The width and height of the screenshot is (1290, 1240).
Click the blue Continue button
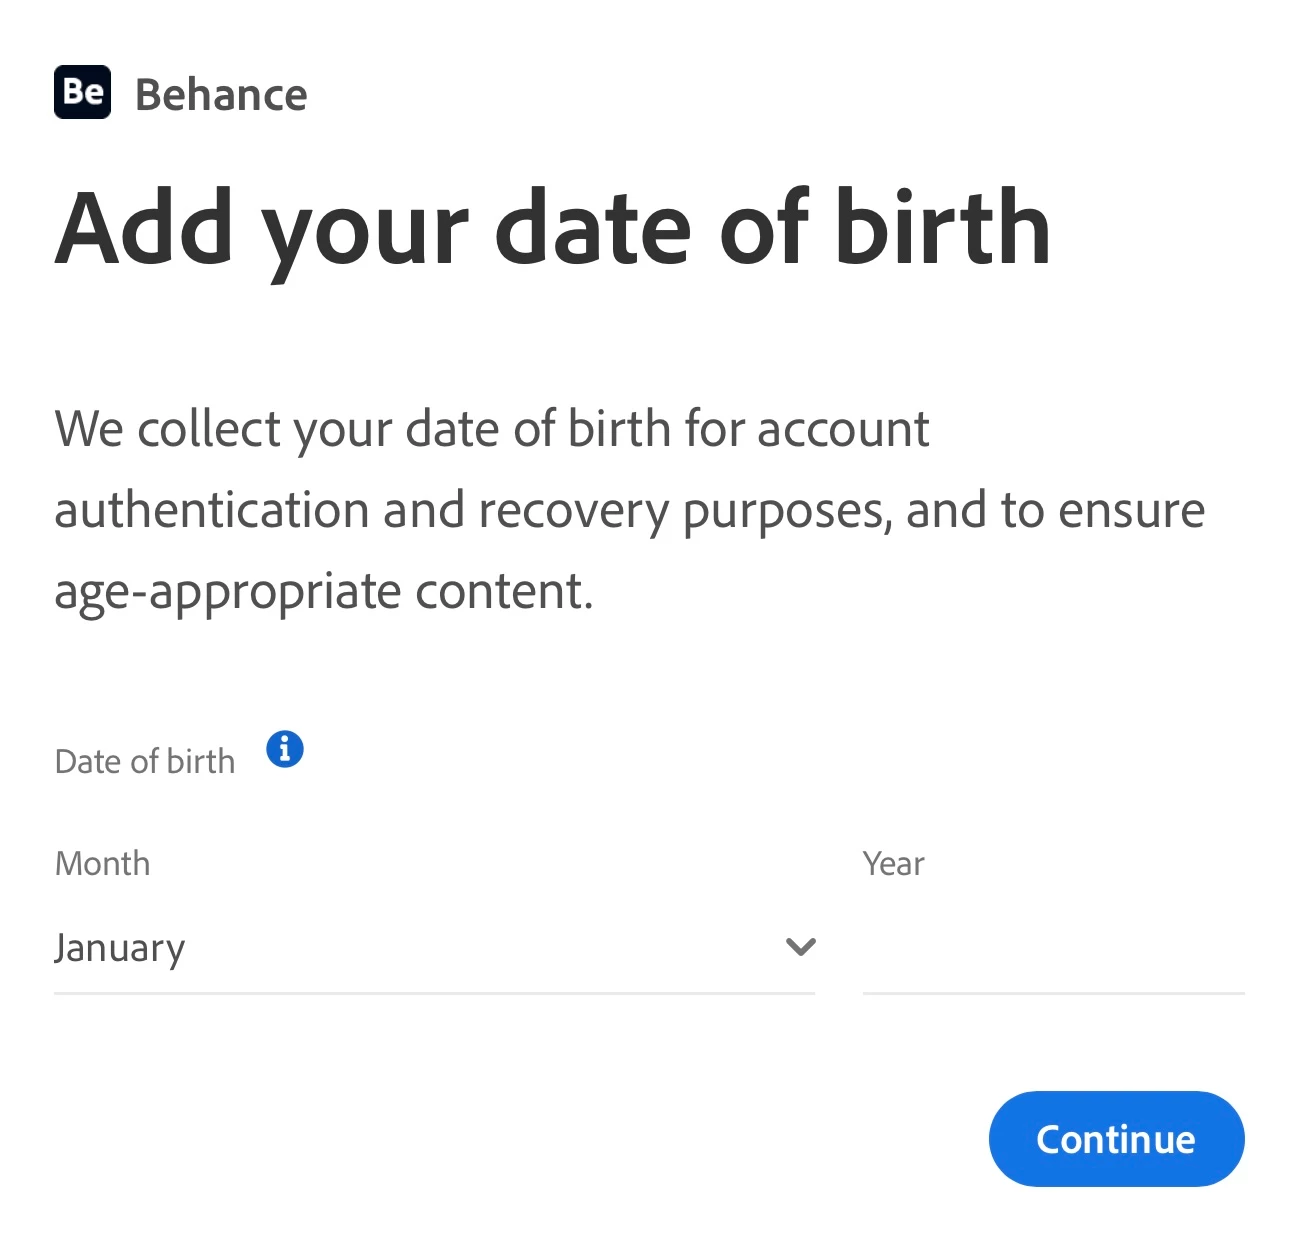1116,1138
